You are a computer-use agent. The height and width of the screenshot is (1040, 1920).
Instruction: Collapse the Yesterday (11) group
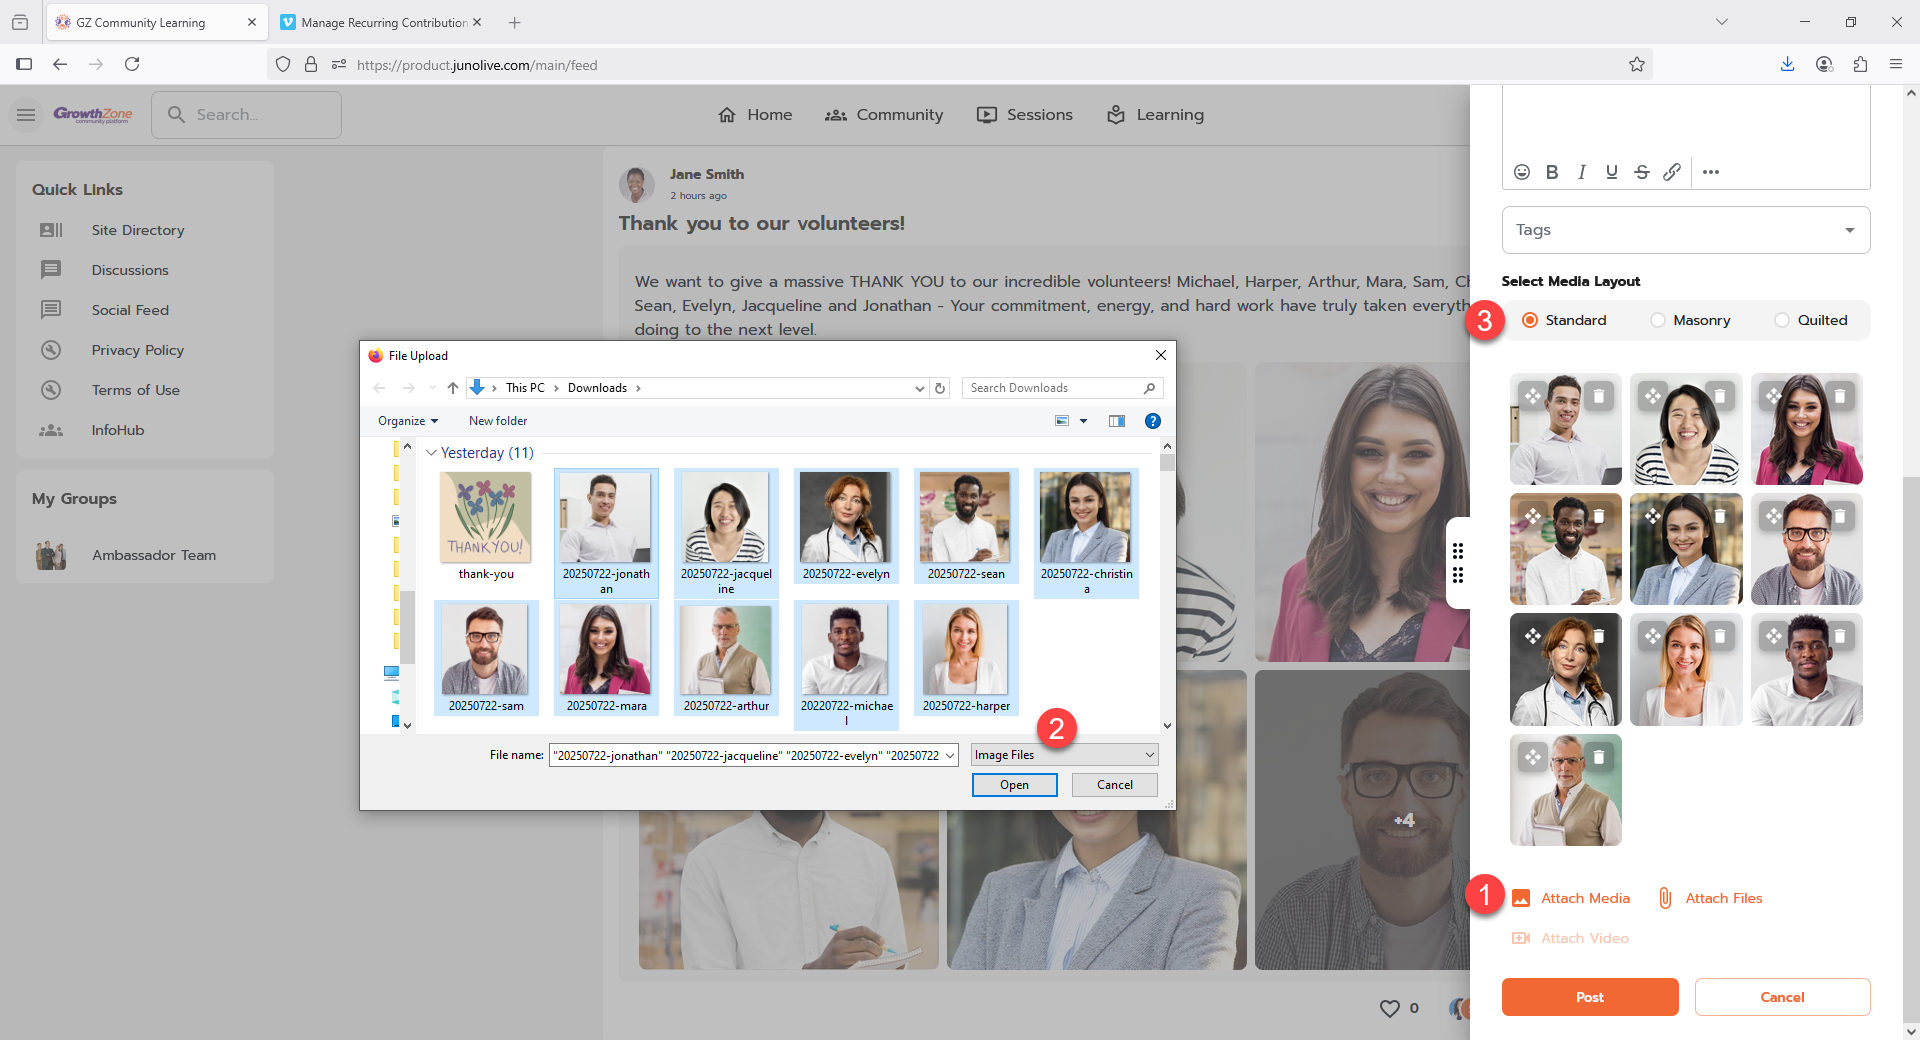click(431, 453)
